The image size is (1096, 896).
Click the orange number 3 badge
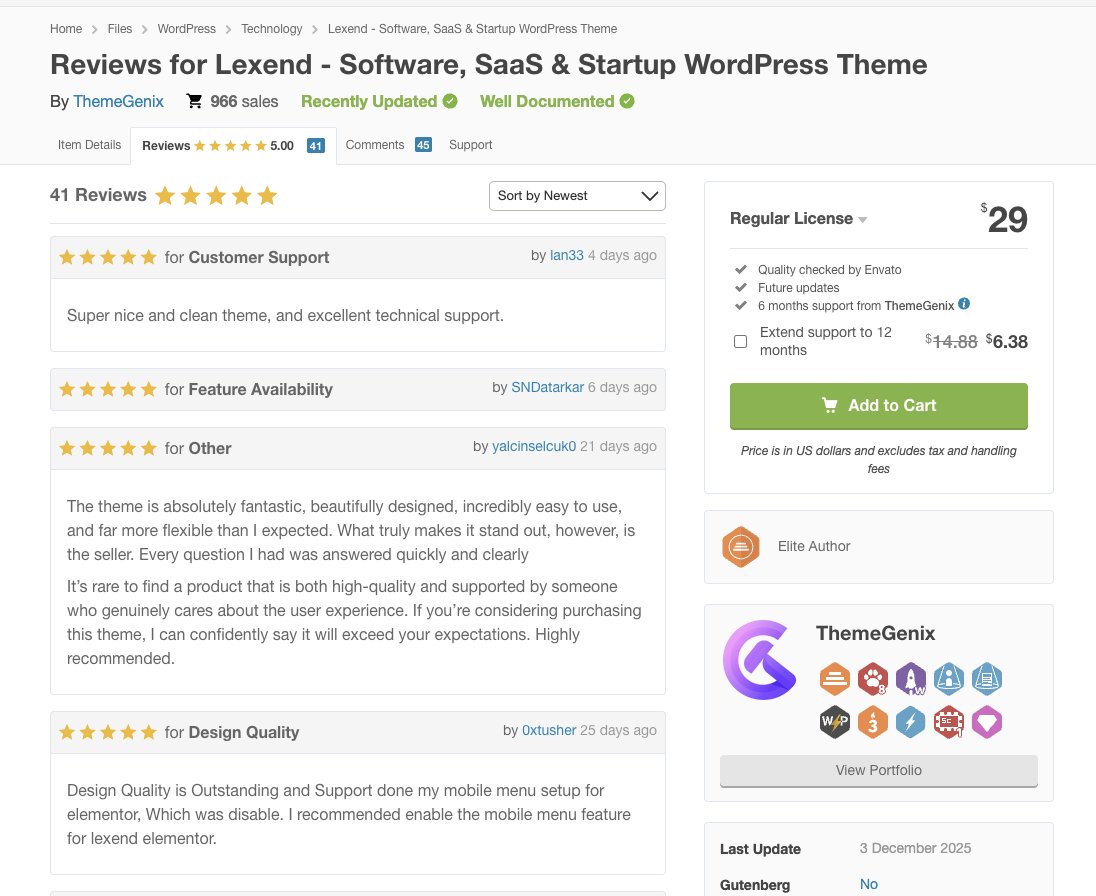click(x=872, y=722)
